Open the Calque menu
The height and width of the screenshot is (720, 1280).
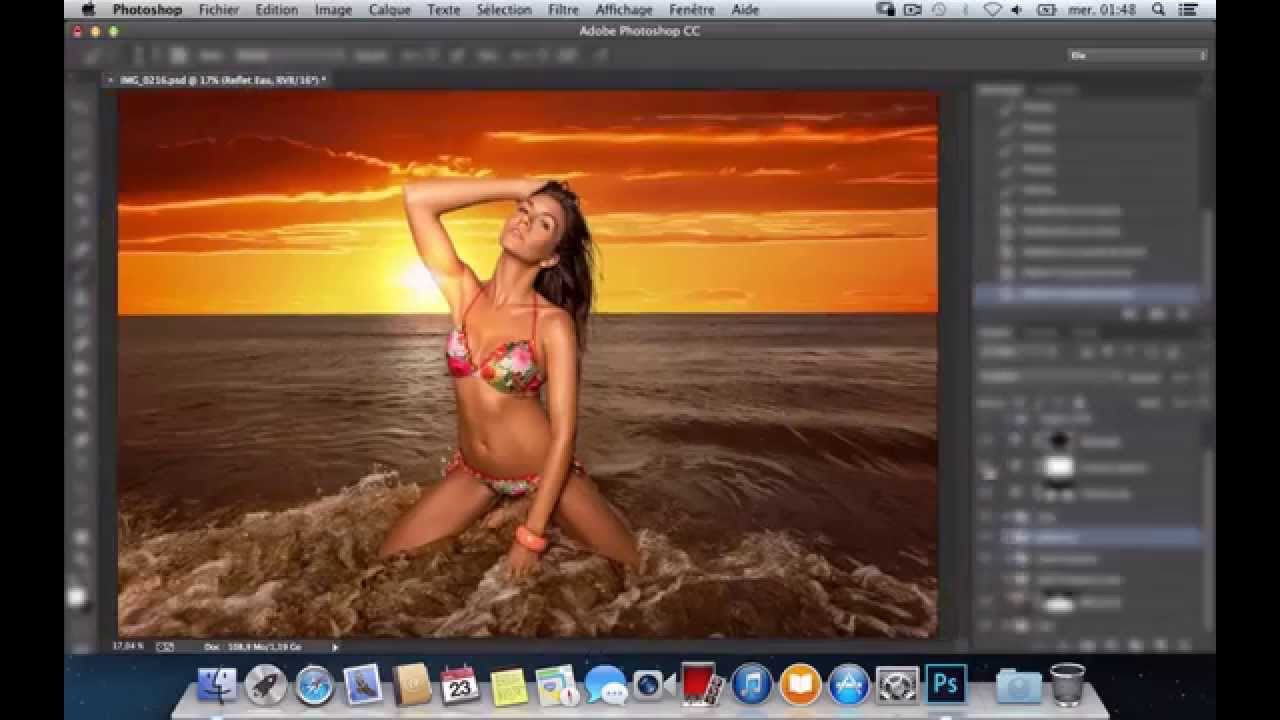pyautogui.click(x=390, y=10)
